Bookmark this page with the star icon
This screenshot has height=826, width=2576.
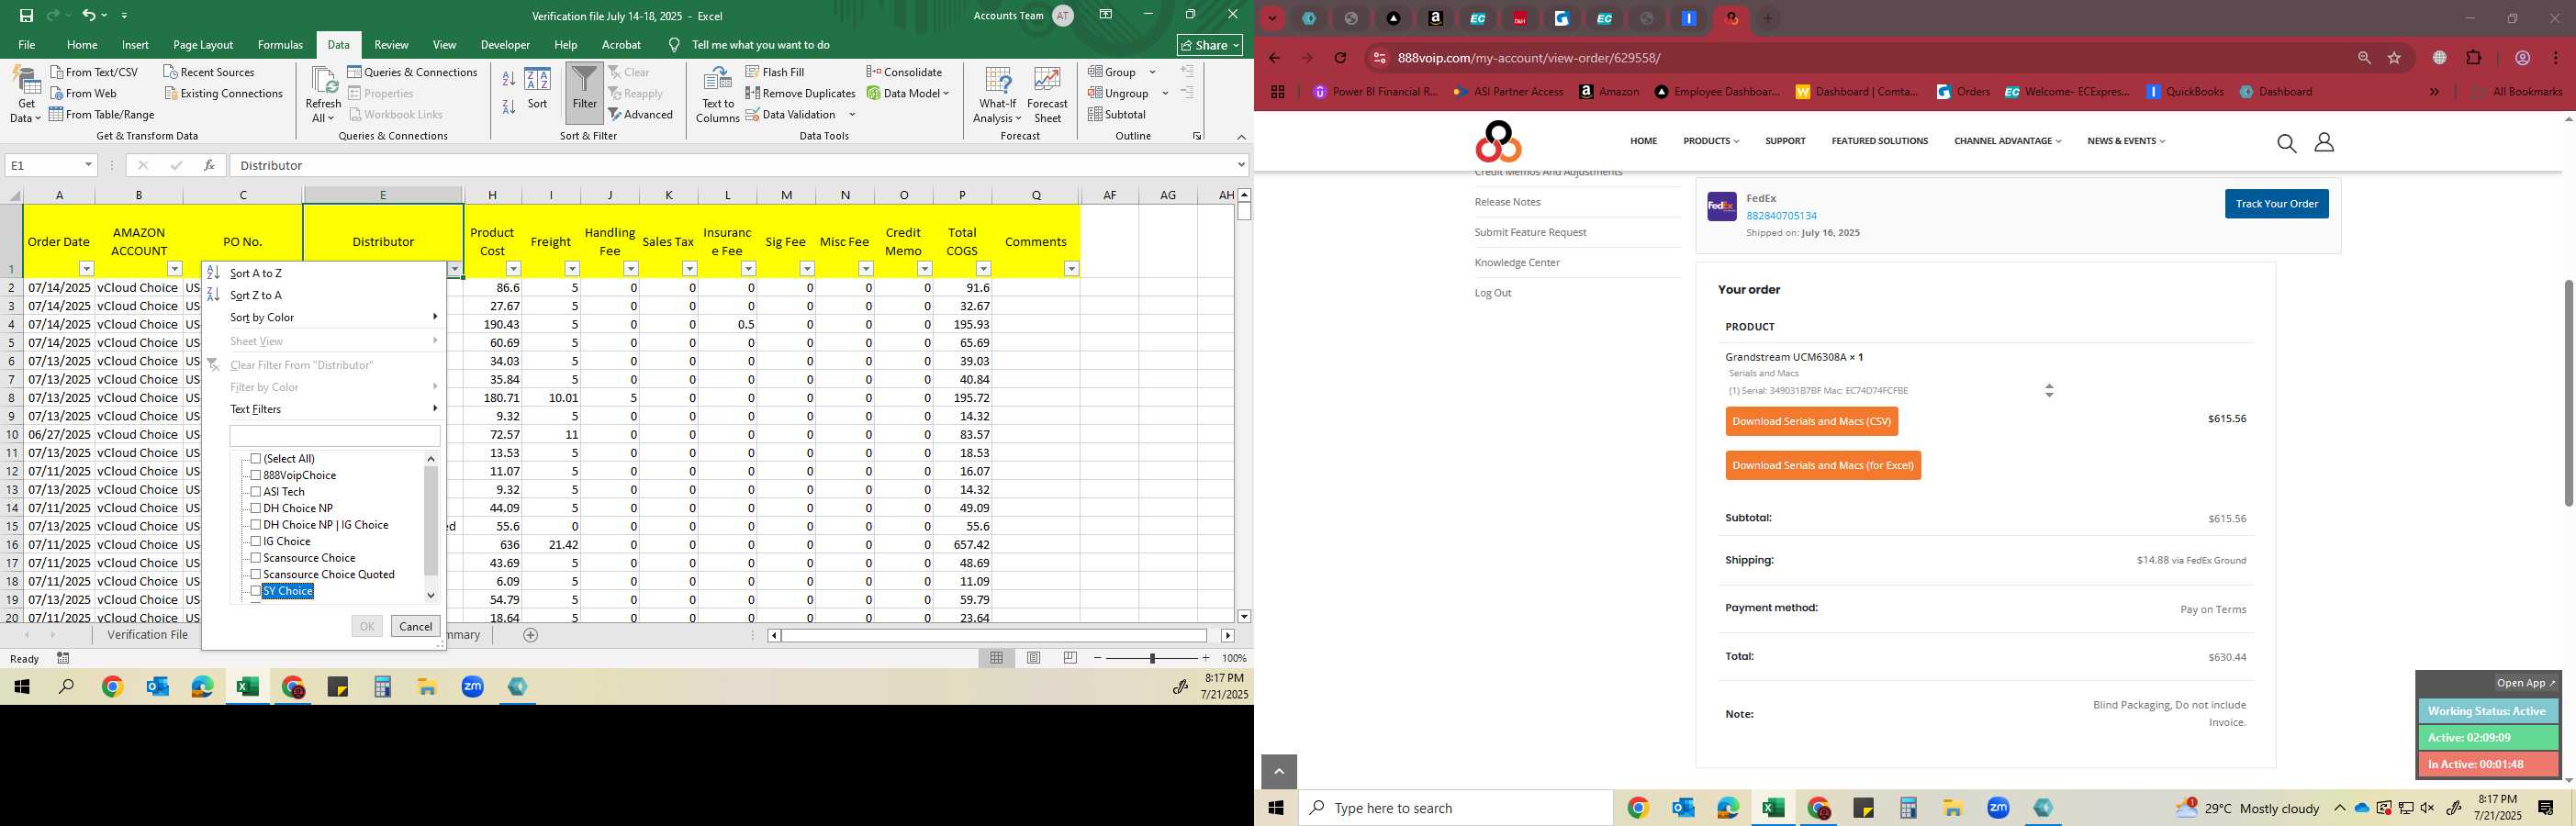(x=2394, y=58)
